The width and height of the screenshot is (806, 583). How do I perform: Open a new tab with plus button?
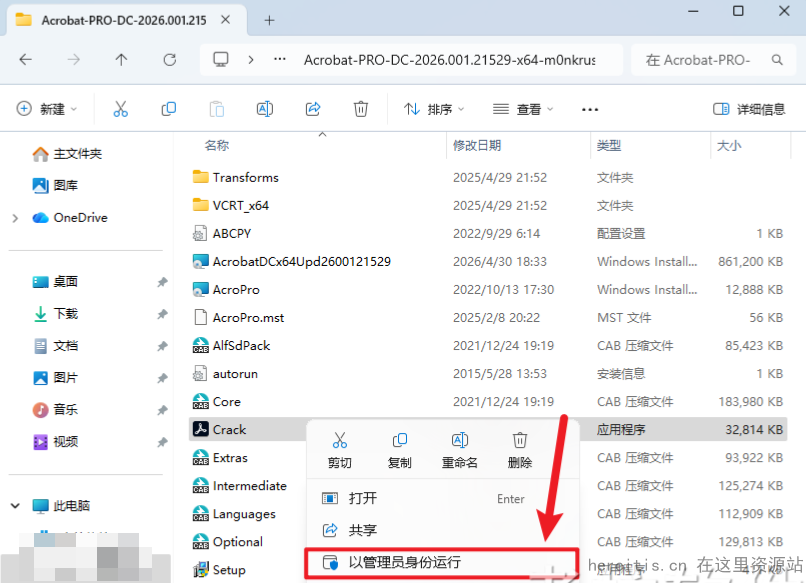point(269,21)
